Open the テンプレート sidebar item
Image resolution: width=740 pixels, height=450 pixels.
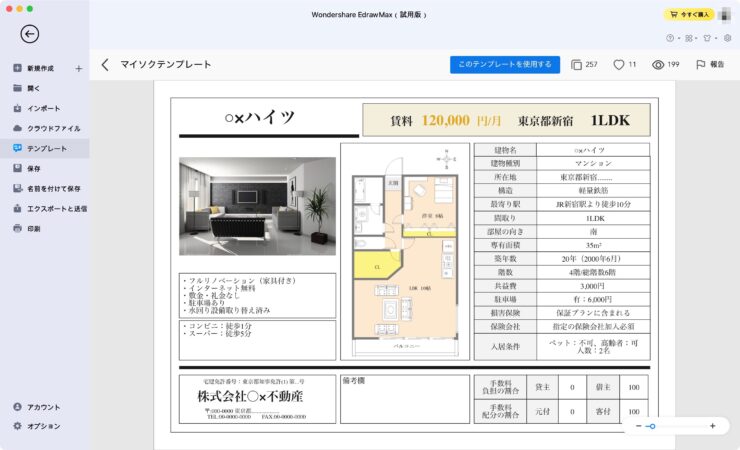tap(46, 148)
